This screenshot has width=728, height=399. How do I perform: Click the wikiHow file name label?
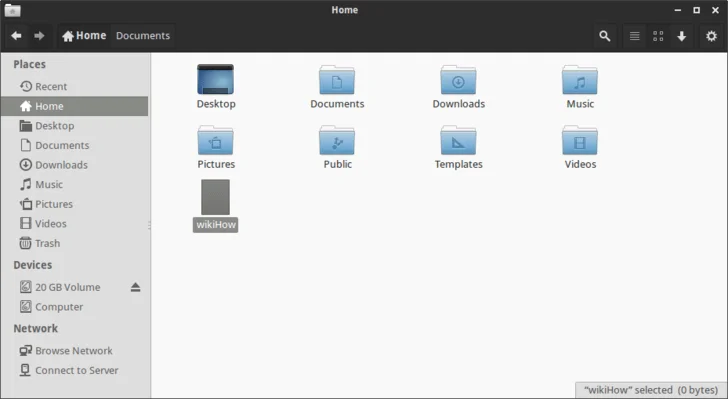215,224
